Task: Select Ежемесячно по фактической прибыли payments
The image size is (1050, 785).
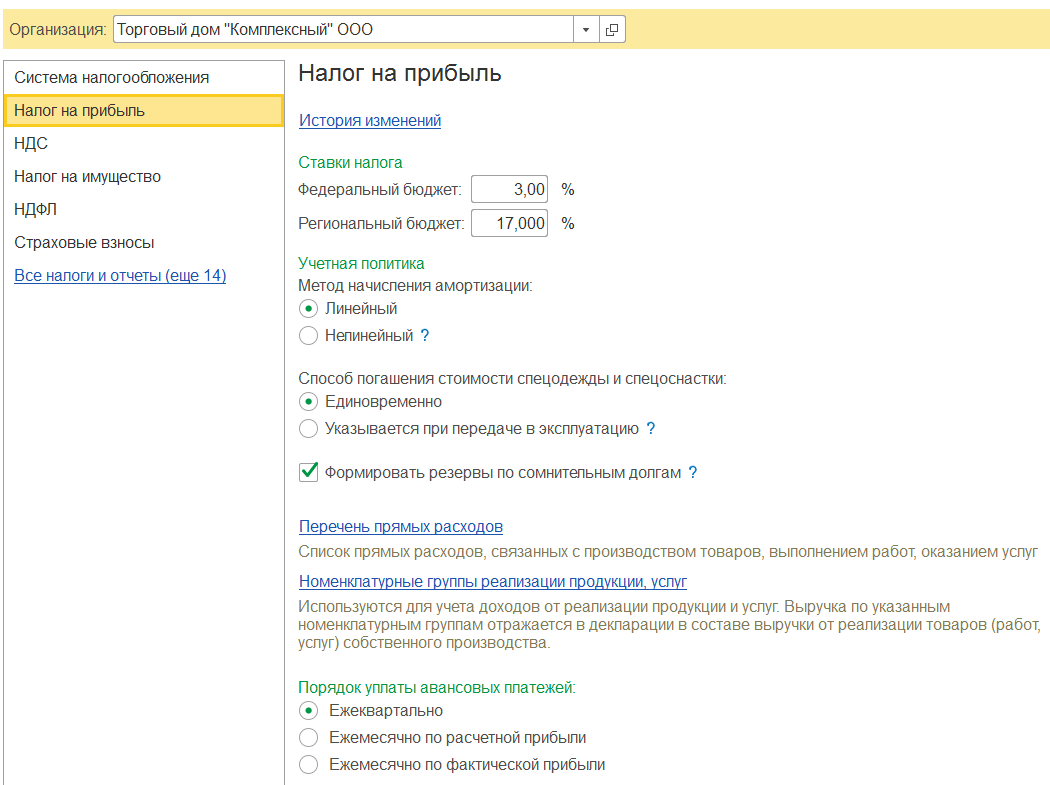Action: point(309,765)
